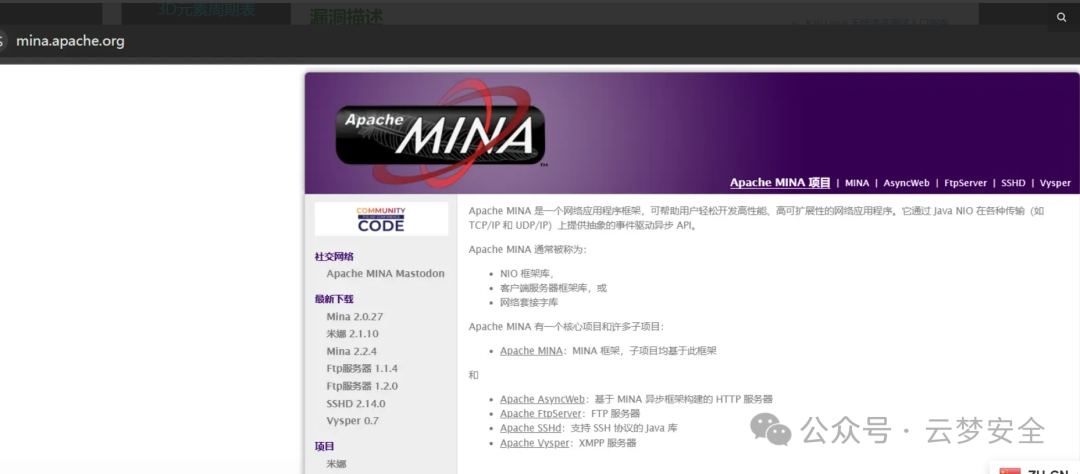This screenshot has width=1080, height=474.
Task: Open the Apache MINA Mastodon sidebar link
Action: tap(385, 274)
